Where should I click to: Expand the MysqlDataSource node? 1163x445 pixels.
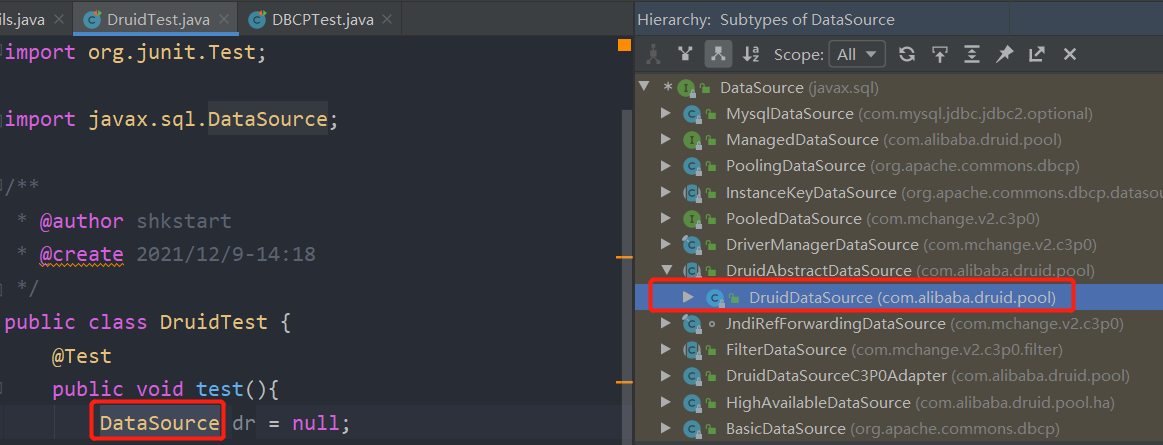pyautogui.click(x=665, y=114)
